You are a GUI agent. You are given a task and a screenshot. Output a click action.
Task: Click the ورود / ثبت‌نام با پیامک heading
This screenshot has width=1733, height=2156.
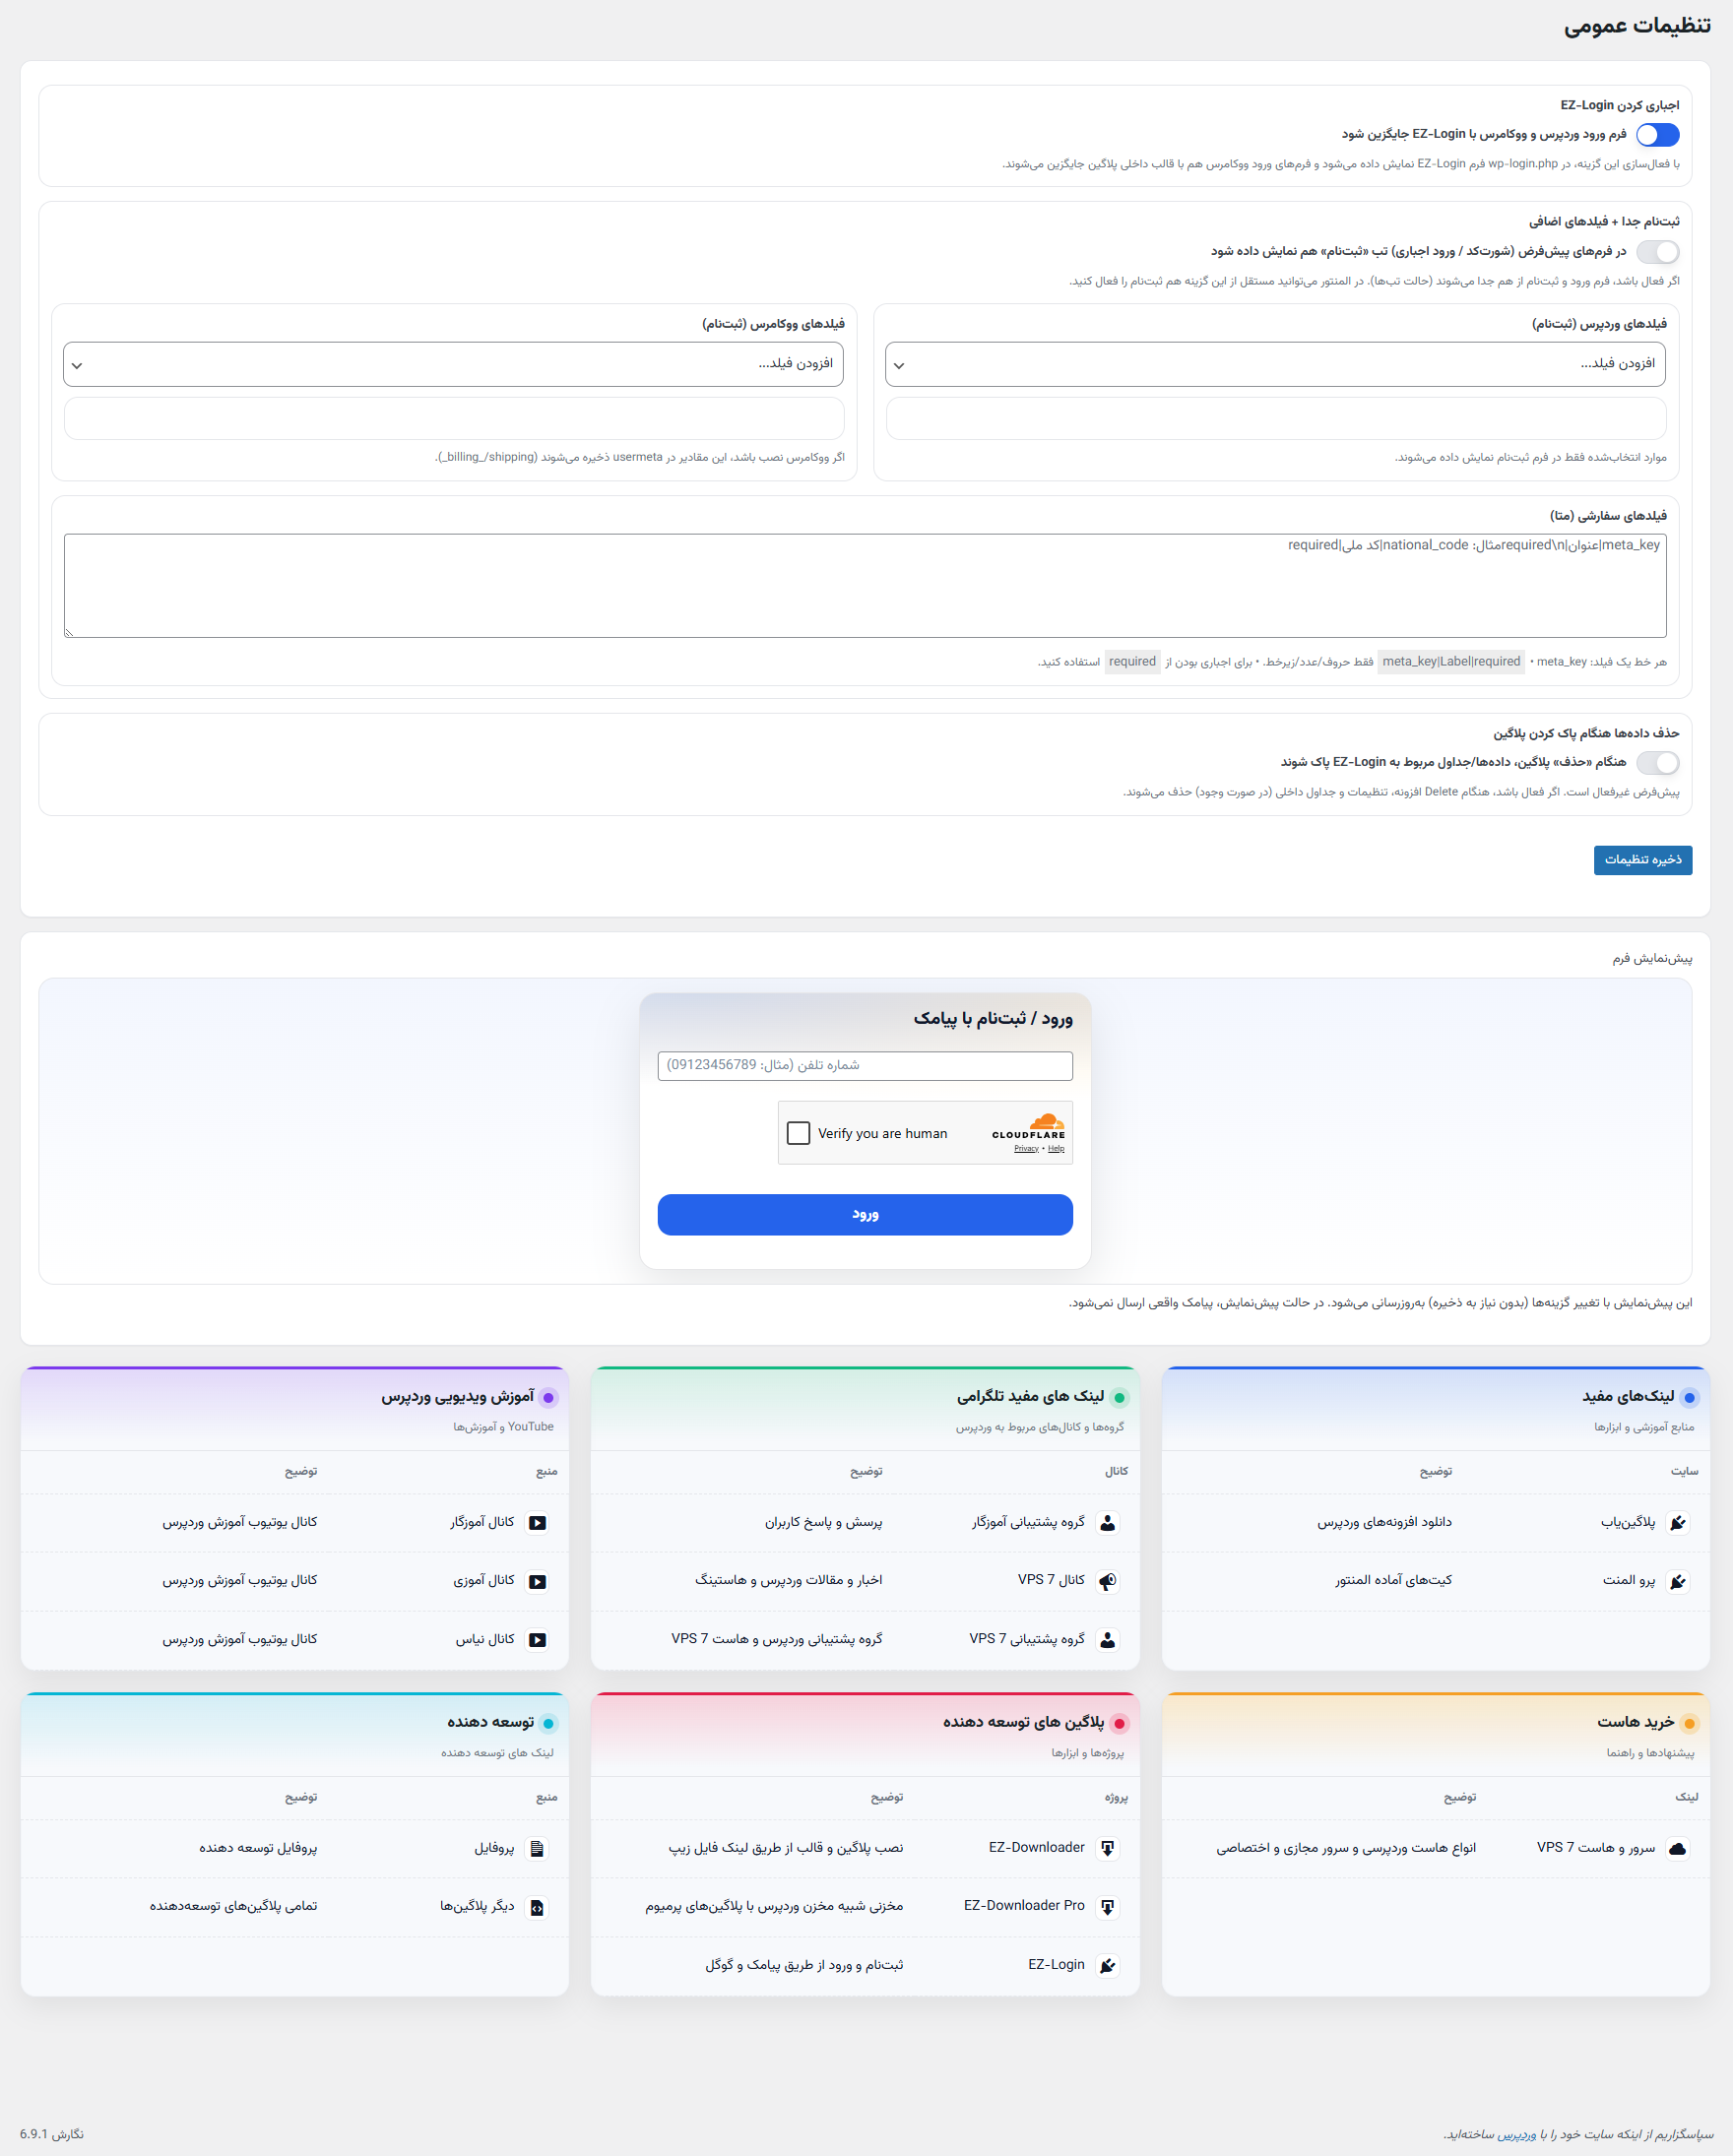[x=992, y=1019]
